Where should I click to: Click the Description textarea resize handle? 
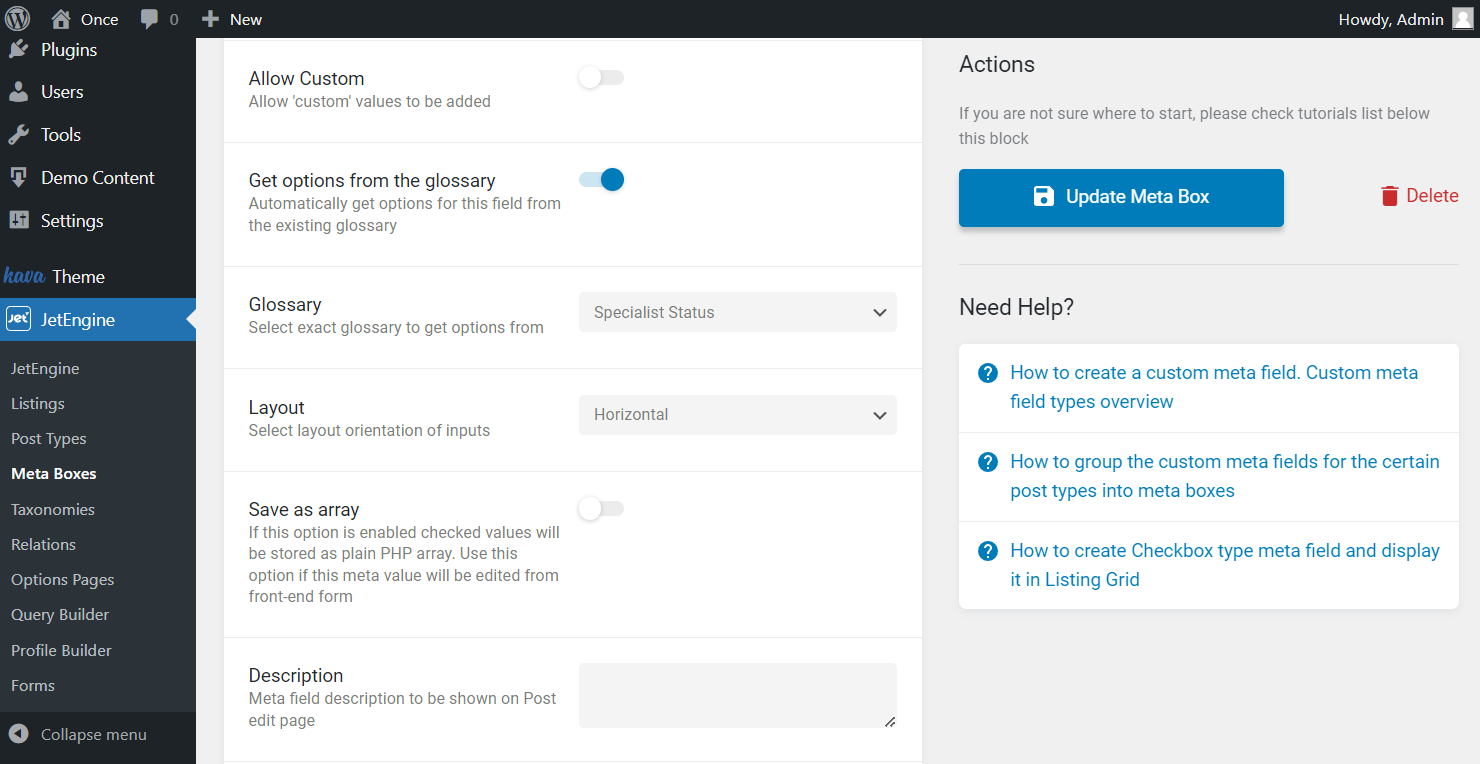pos(890,721)
